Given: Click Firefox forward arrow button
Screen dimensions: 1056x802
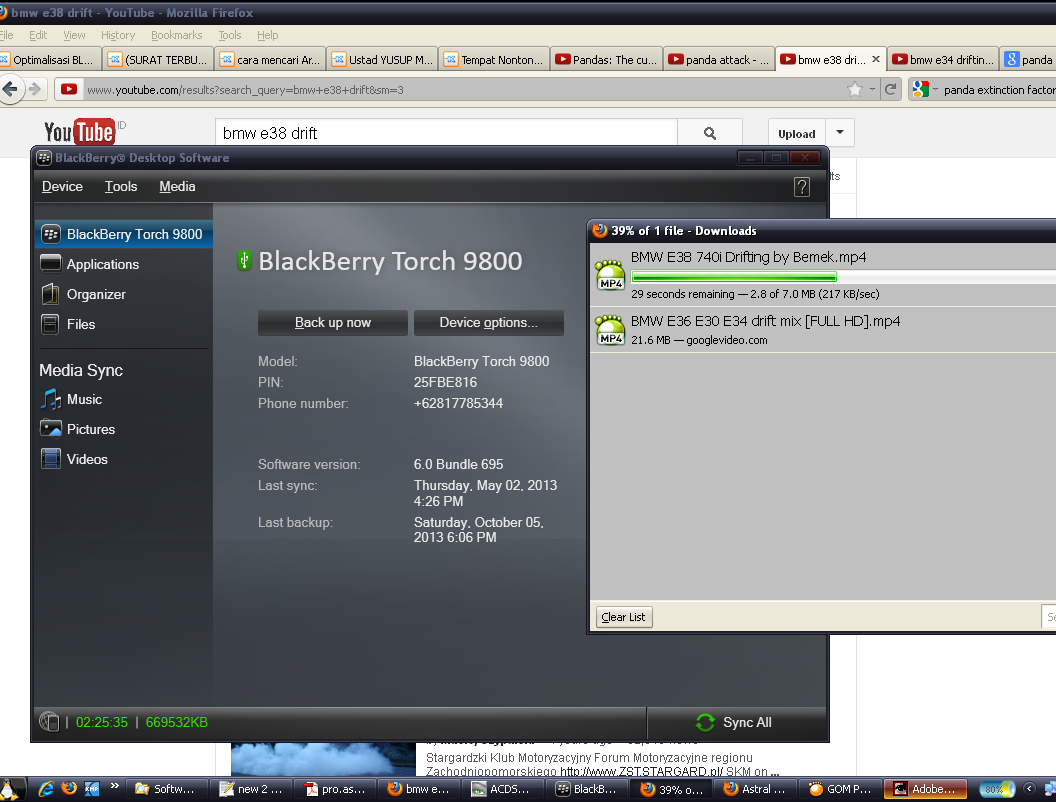Looking at the screenshot, I should point(35,90).
